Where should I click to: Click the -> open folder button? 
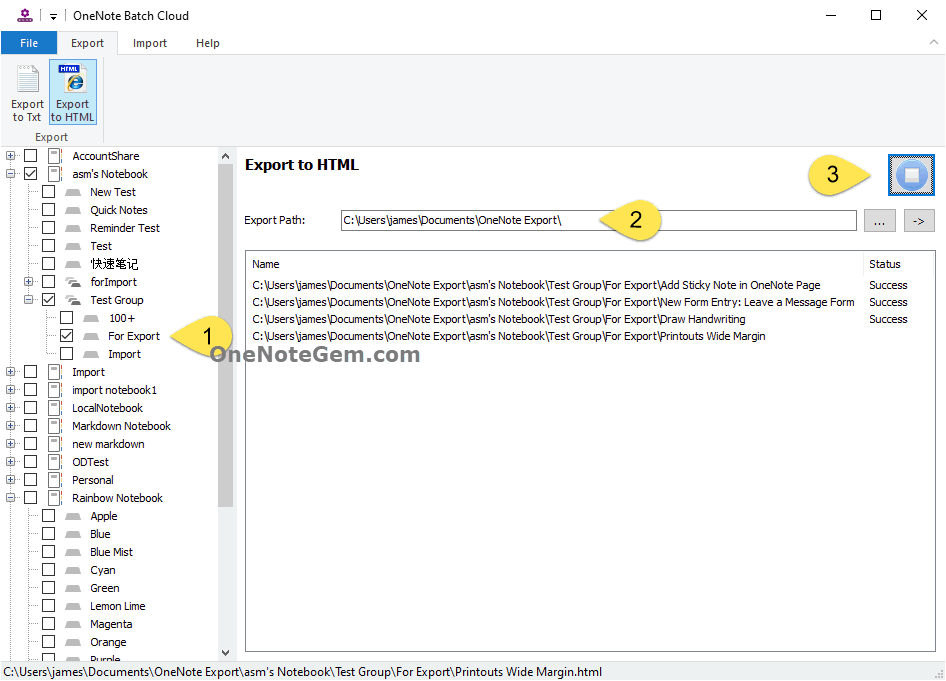click(x=919, y=221)
